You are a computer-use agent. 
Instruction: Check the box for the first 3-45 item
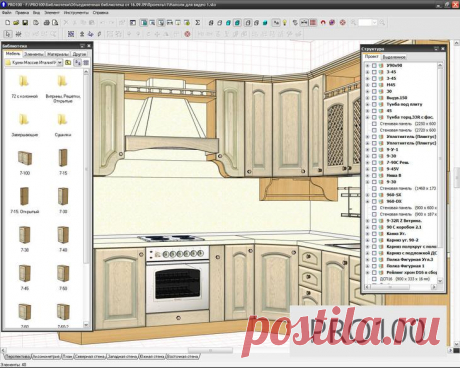coord(374,72)
